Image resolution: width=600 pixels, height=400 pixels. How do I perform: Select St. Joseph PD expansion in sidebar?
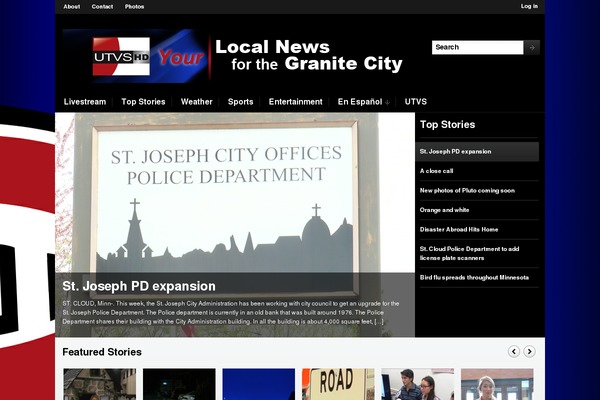(477, 152)
